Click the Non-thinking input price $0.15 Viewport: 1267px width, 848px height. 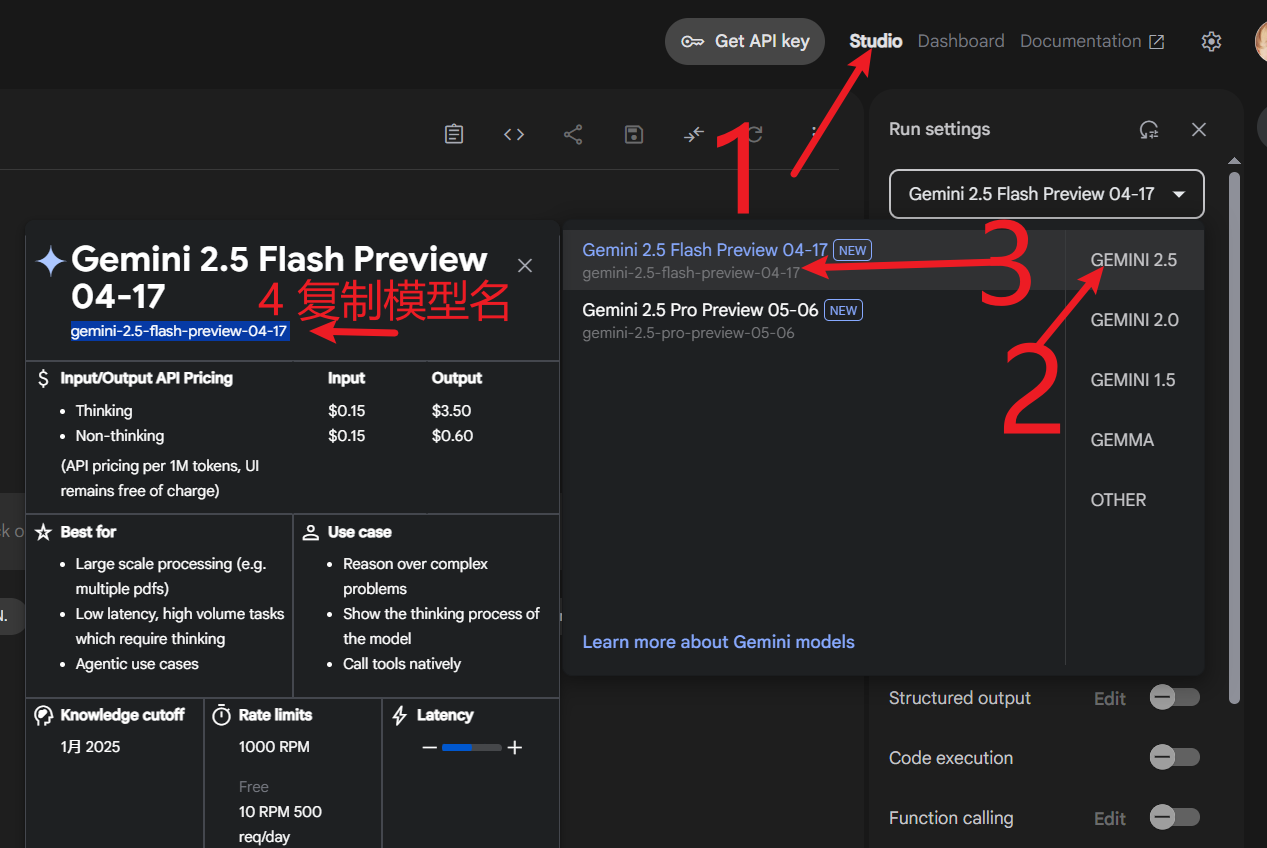(347, 436)
